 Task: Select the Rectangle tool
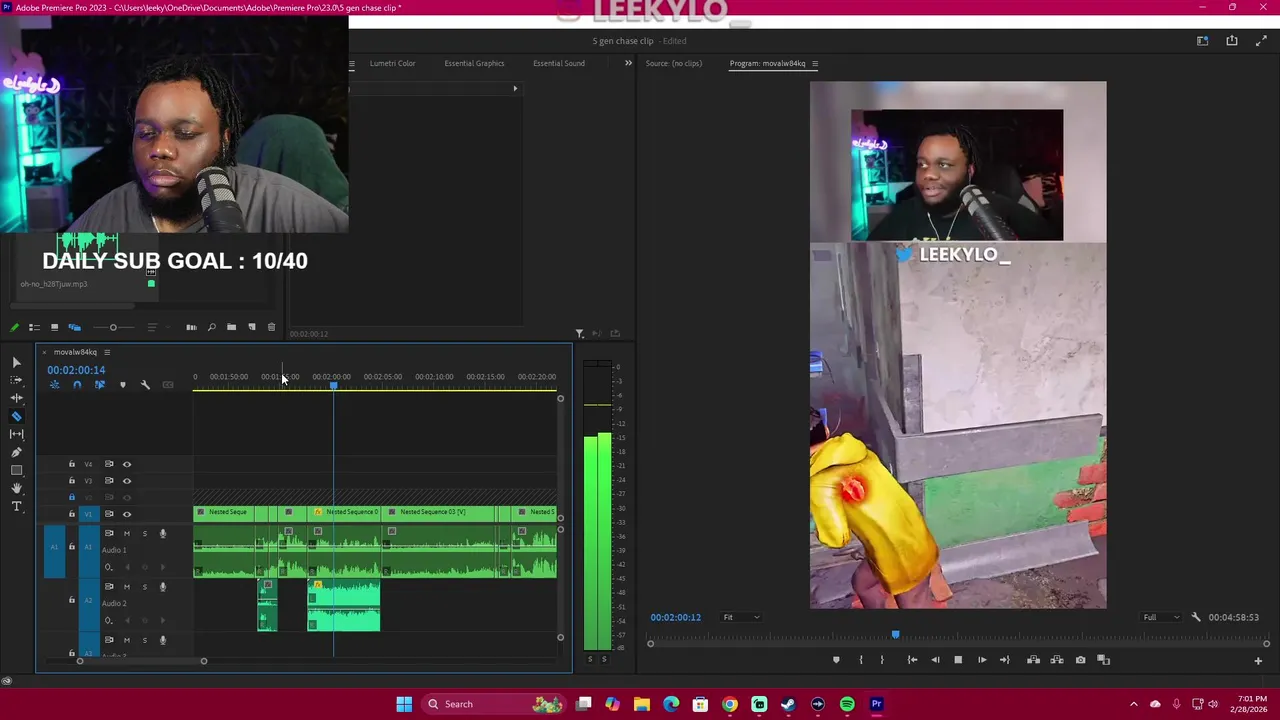(16, 470)
